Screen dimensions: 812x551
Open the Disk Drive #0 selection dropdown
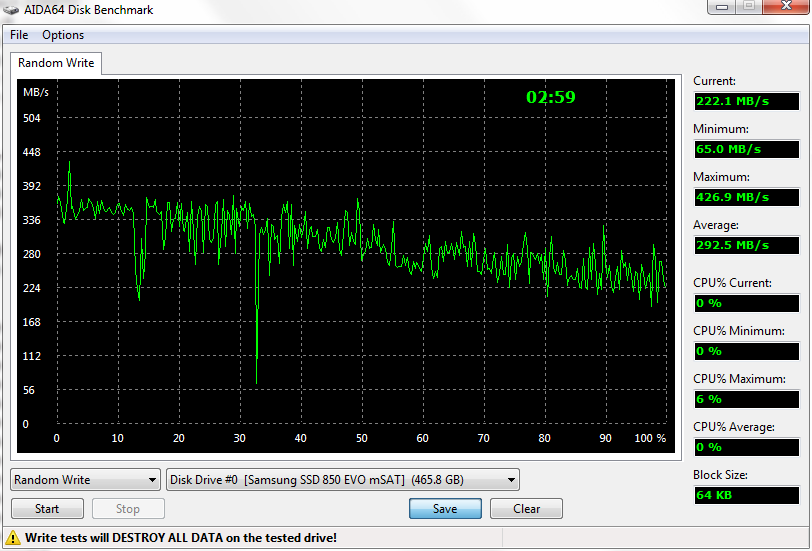(x=343, y=480)
